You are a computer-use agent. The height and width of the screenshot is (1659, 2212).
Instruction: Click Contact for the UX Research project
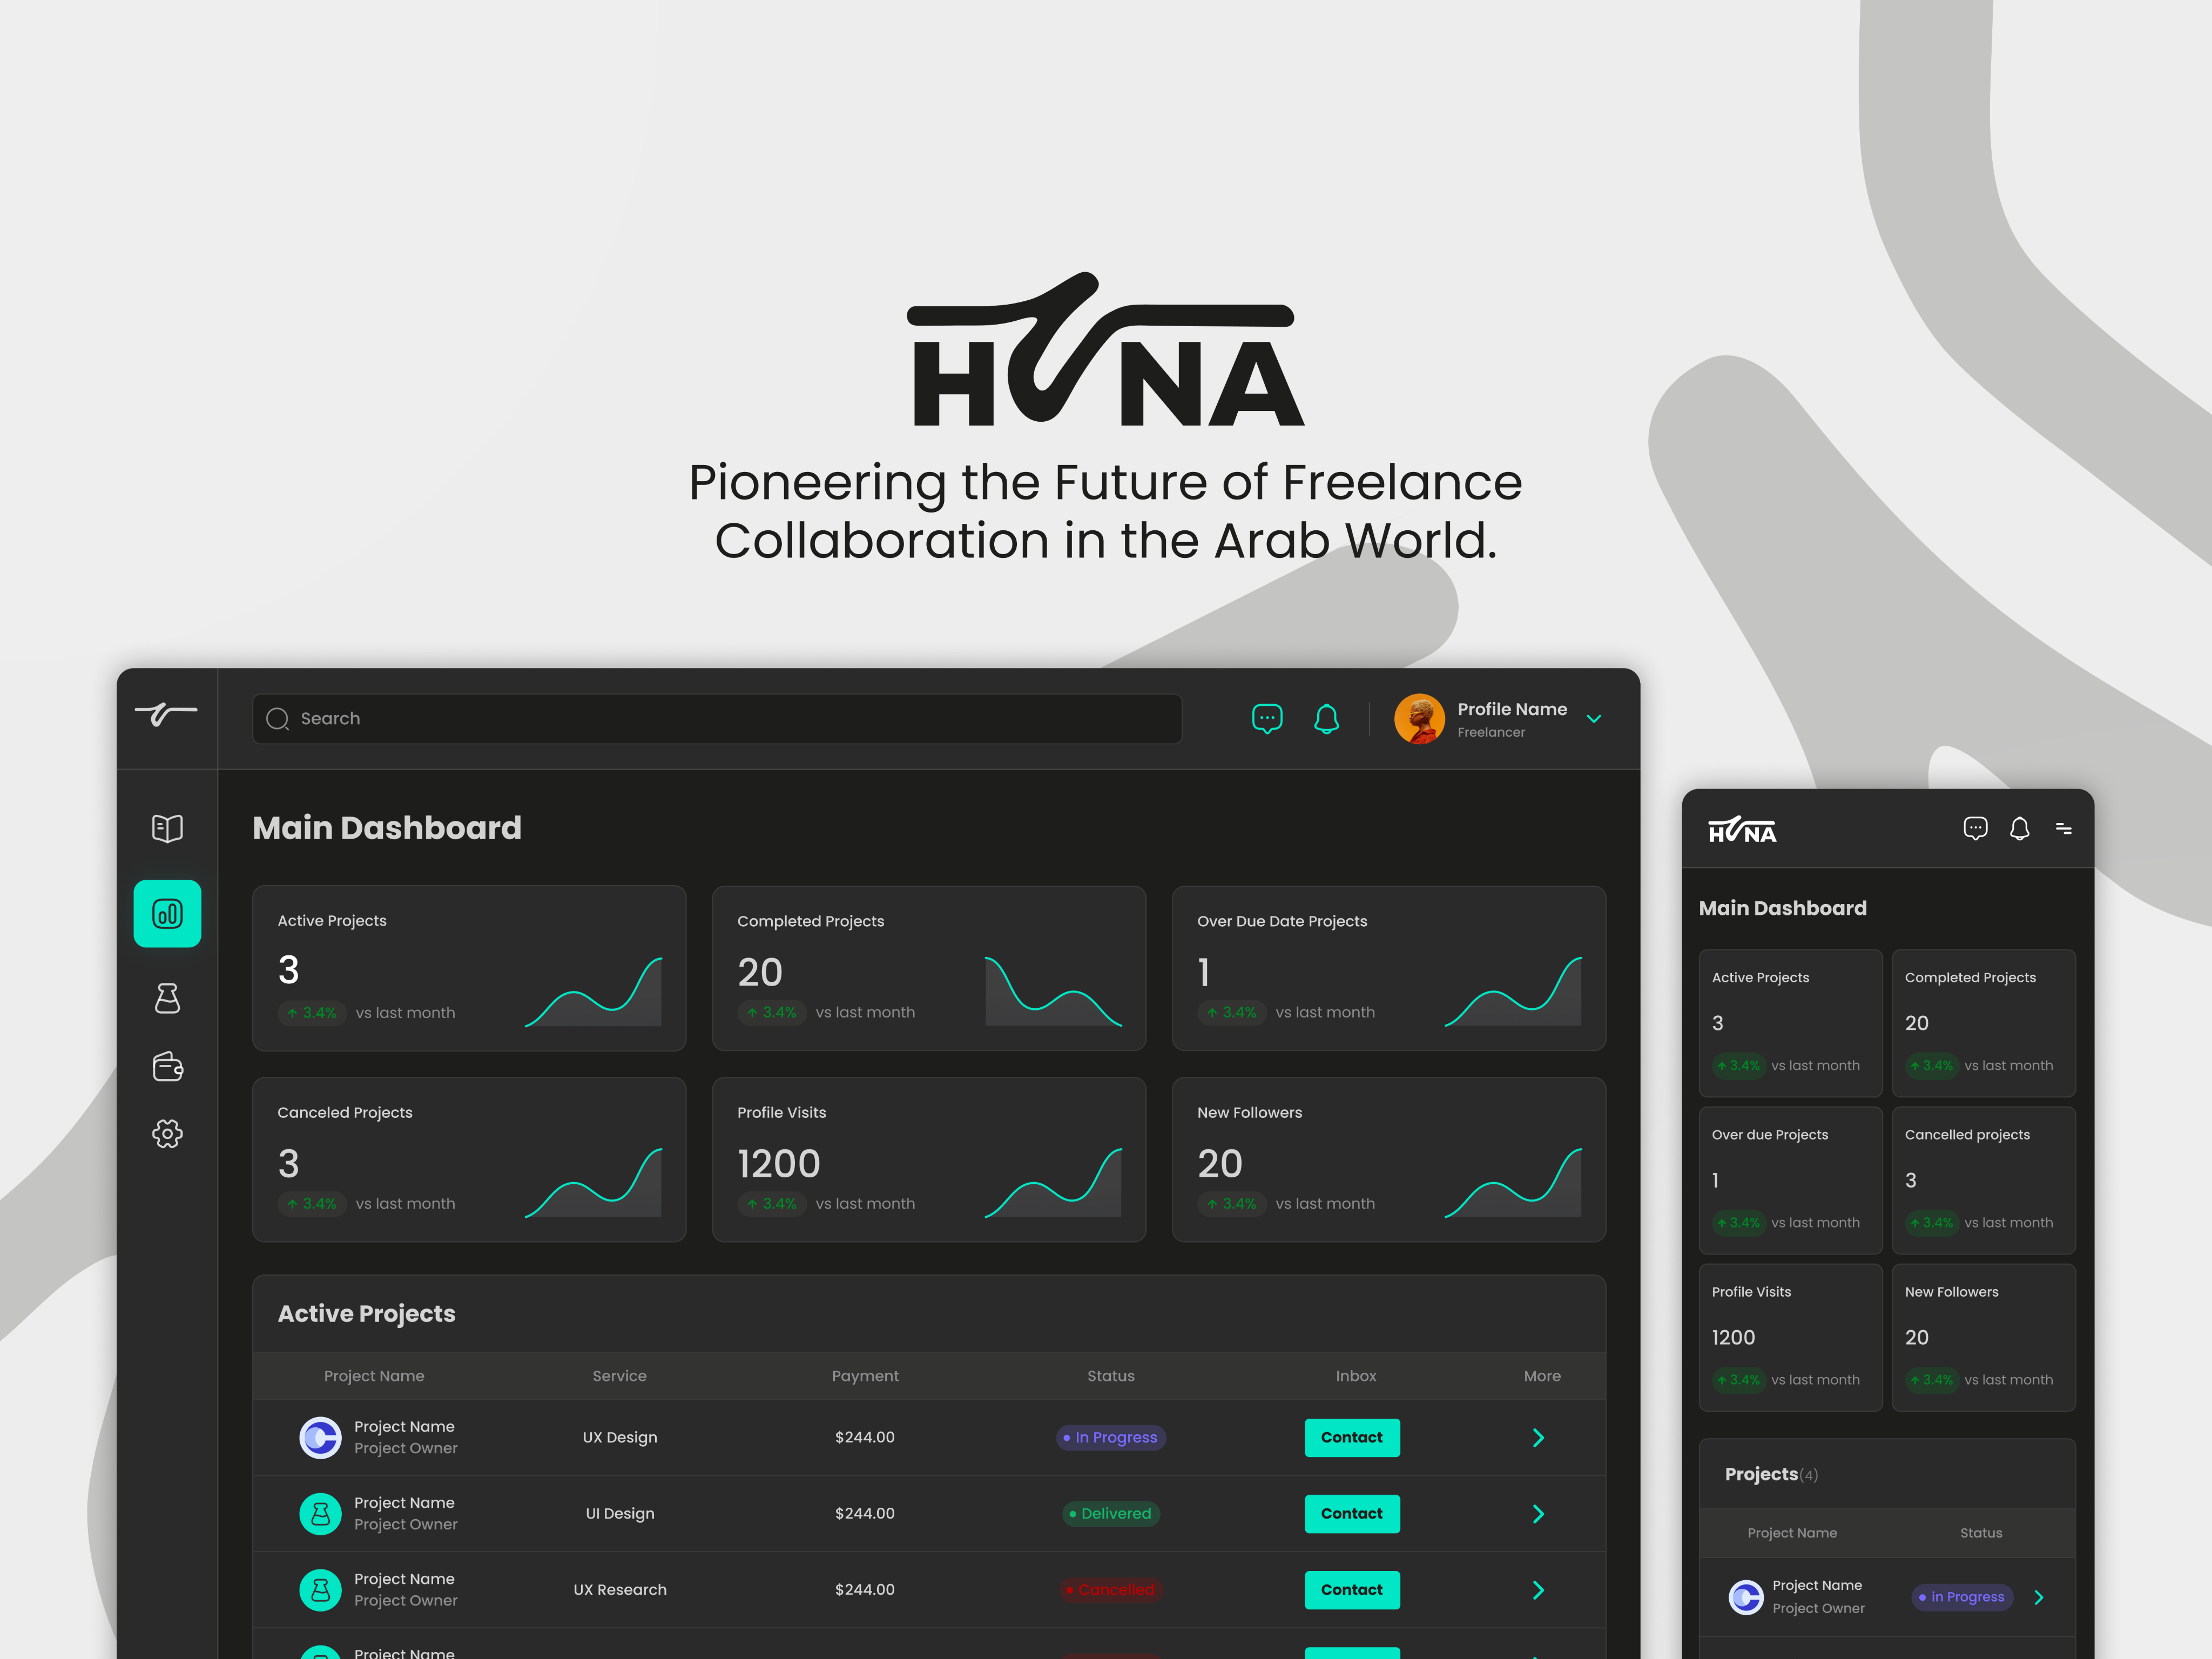point(1351,1589)
